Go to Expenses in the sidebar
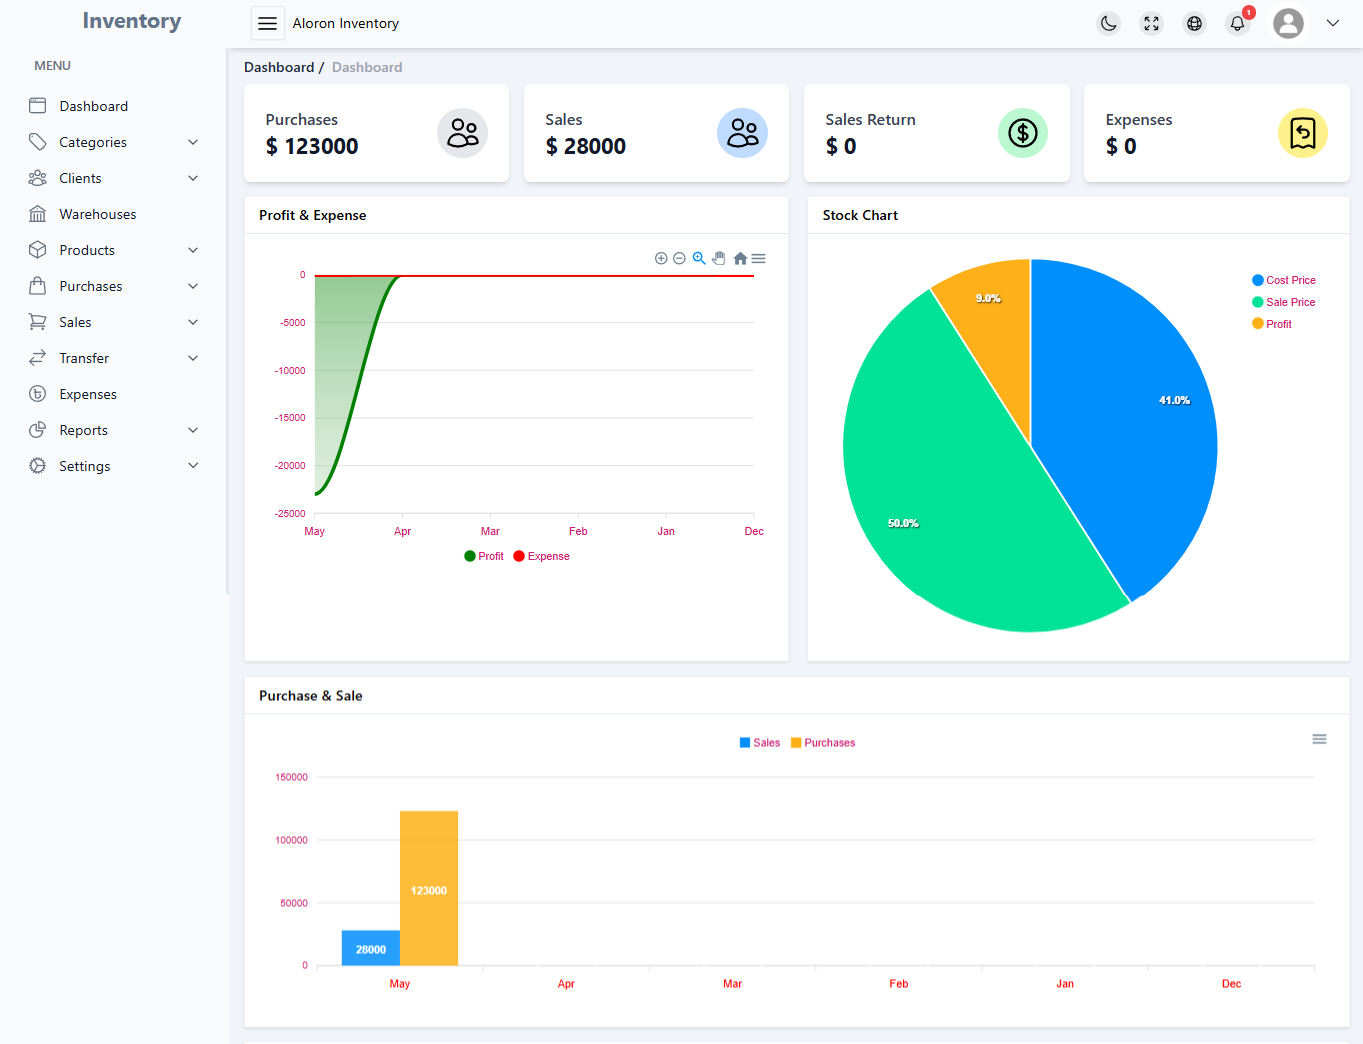This screenshot has height=1044, width=1363. (x=88, y=394)
